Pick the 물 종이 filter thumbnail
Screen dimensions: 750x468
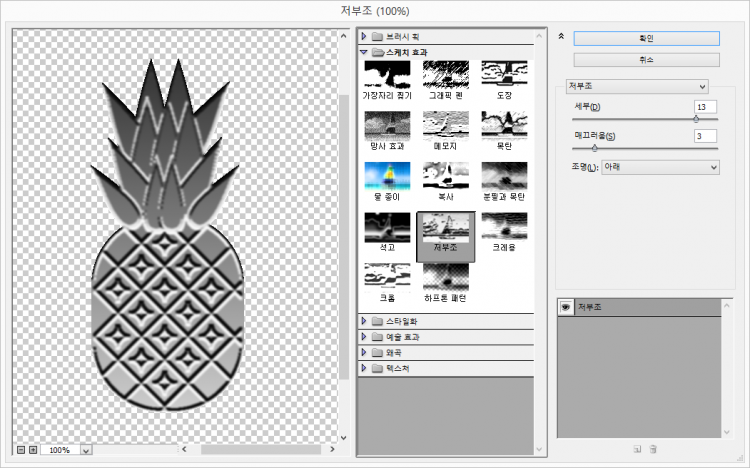click(386, 176)
